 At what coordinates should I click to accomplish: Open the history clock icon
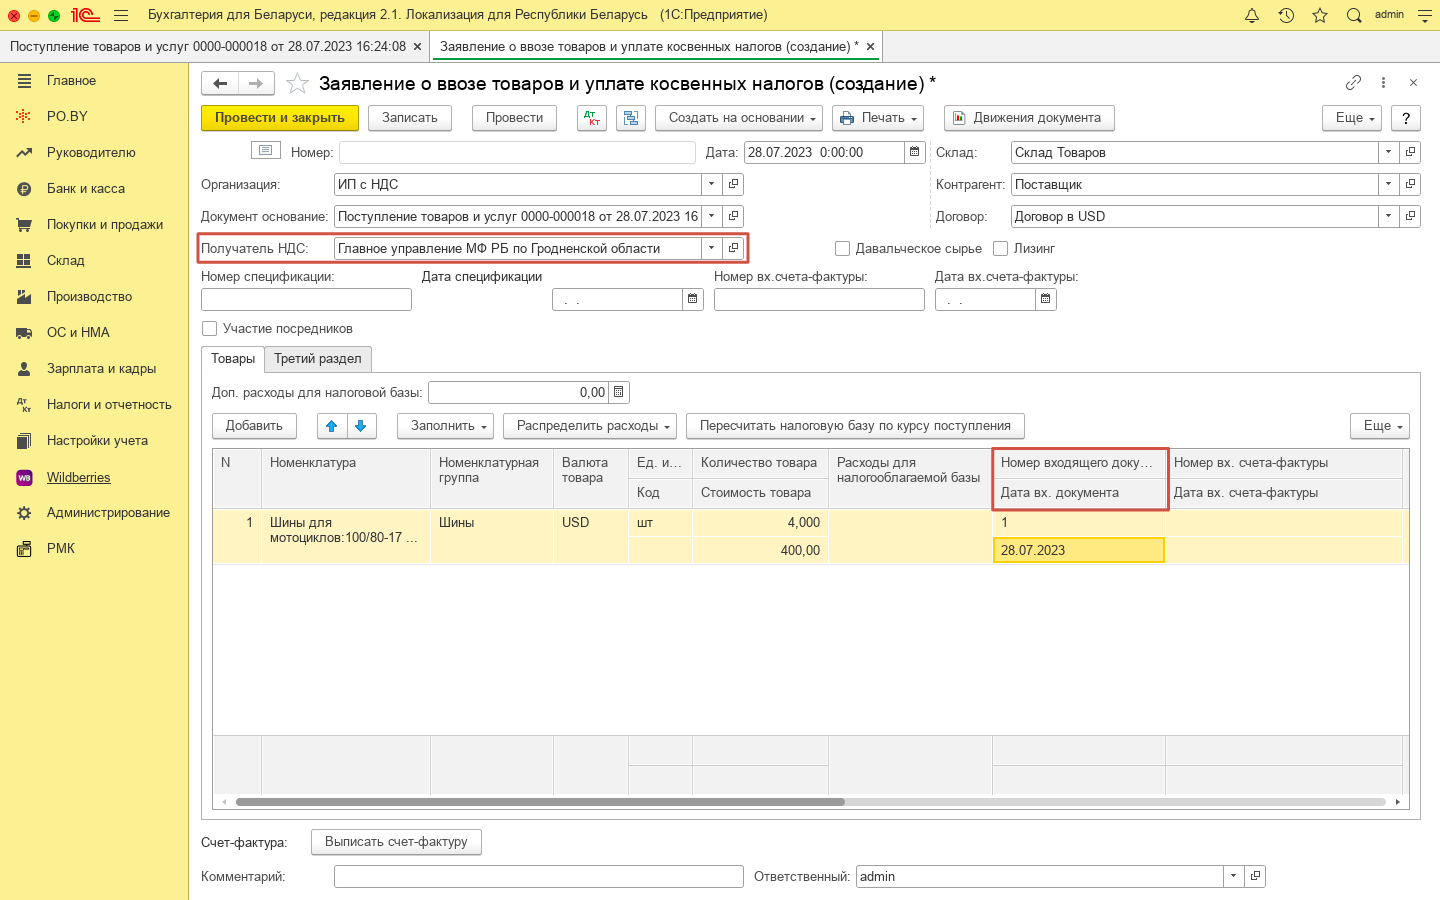tap(1286, 15)
